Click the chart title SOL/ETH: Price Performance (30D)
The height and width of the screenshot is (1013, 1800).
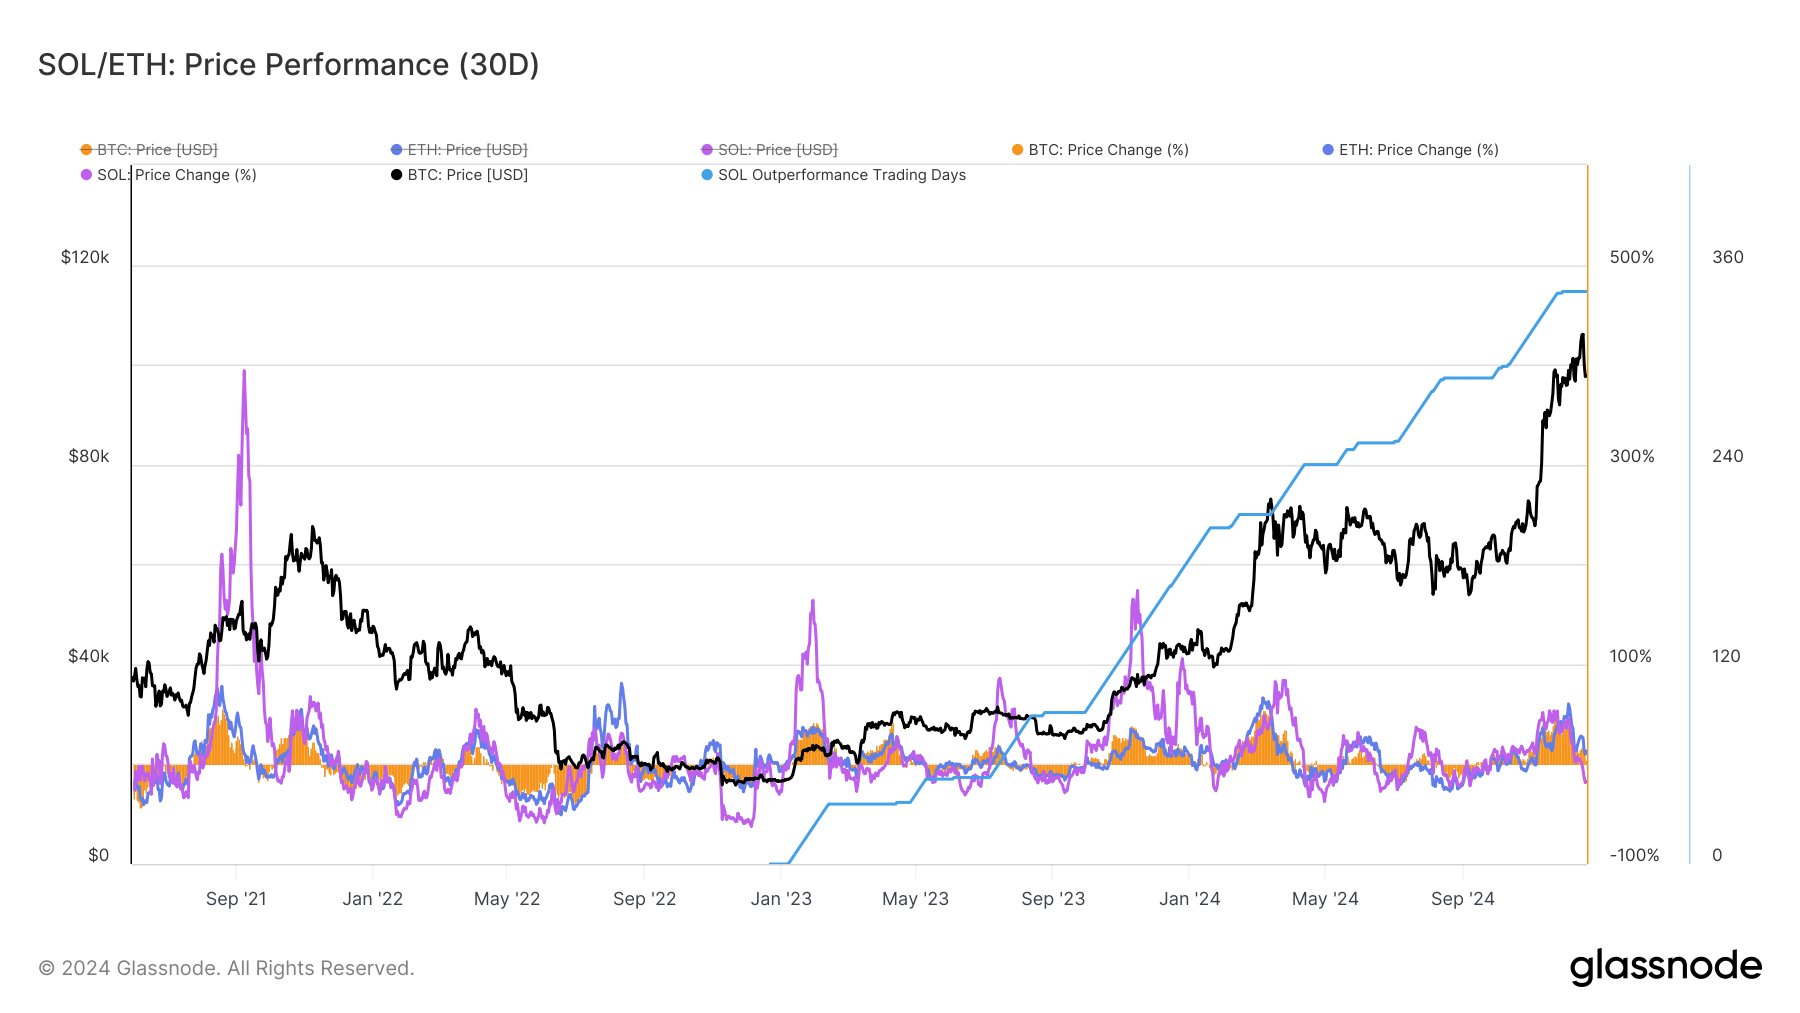[289, 65]
